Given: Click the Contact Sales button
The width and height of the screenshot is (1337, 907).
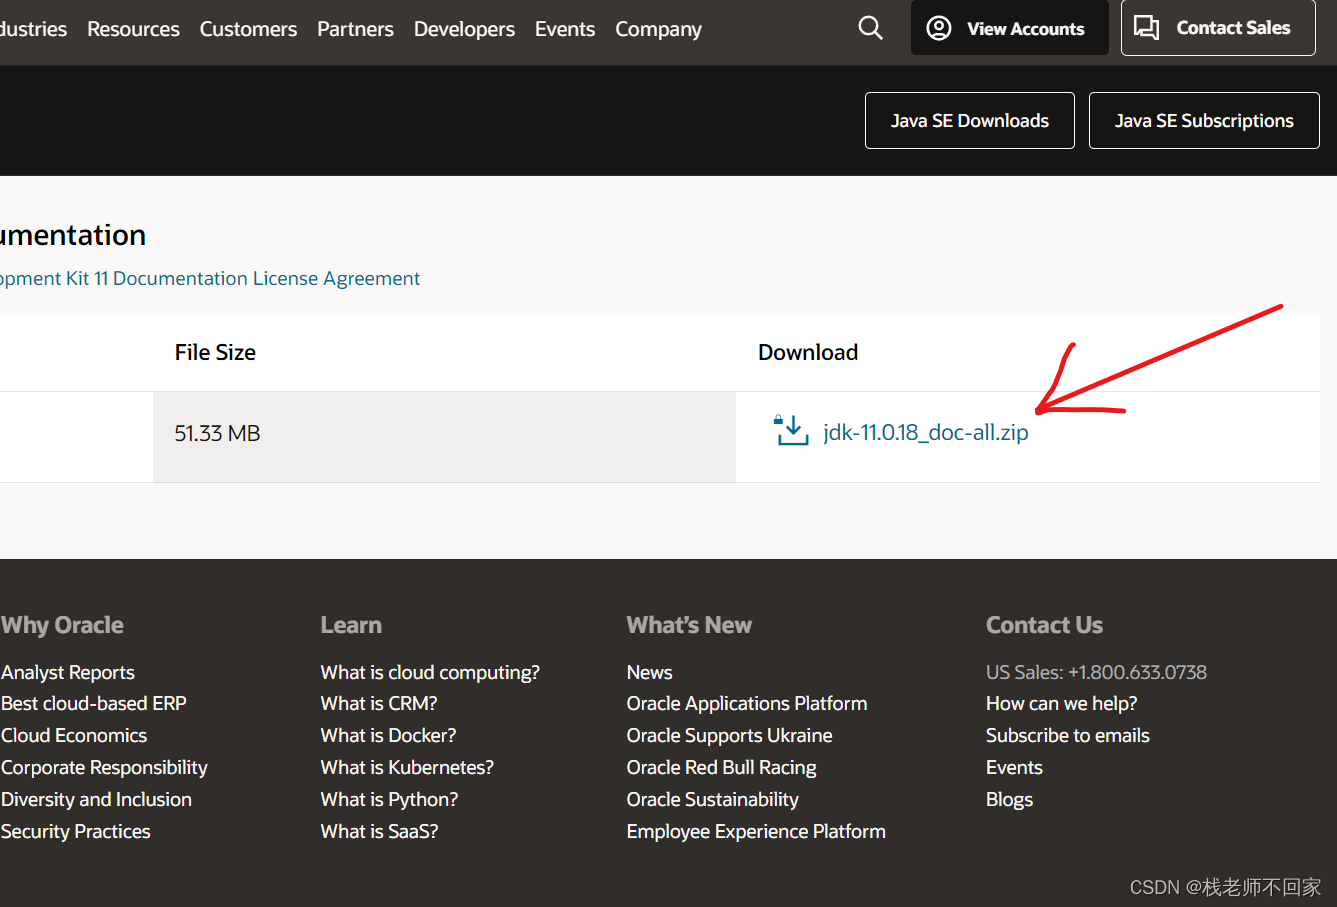Looking at the screenshot, I should 1218,28.
